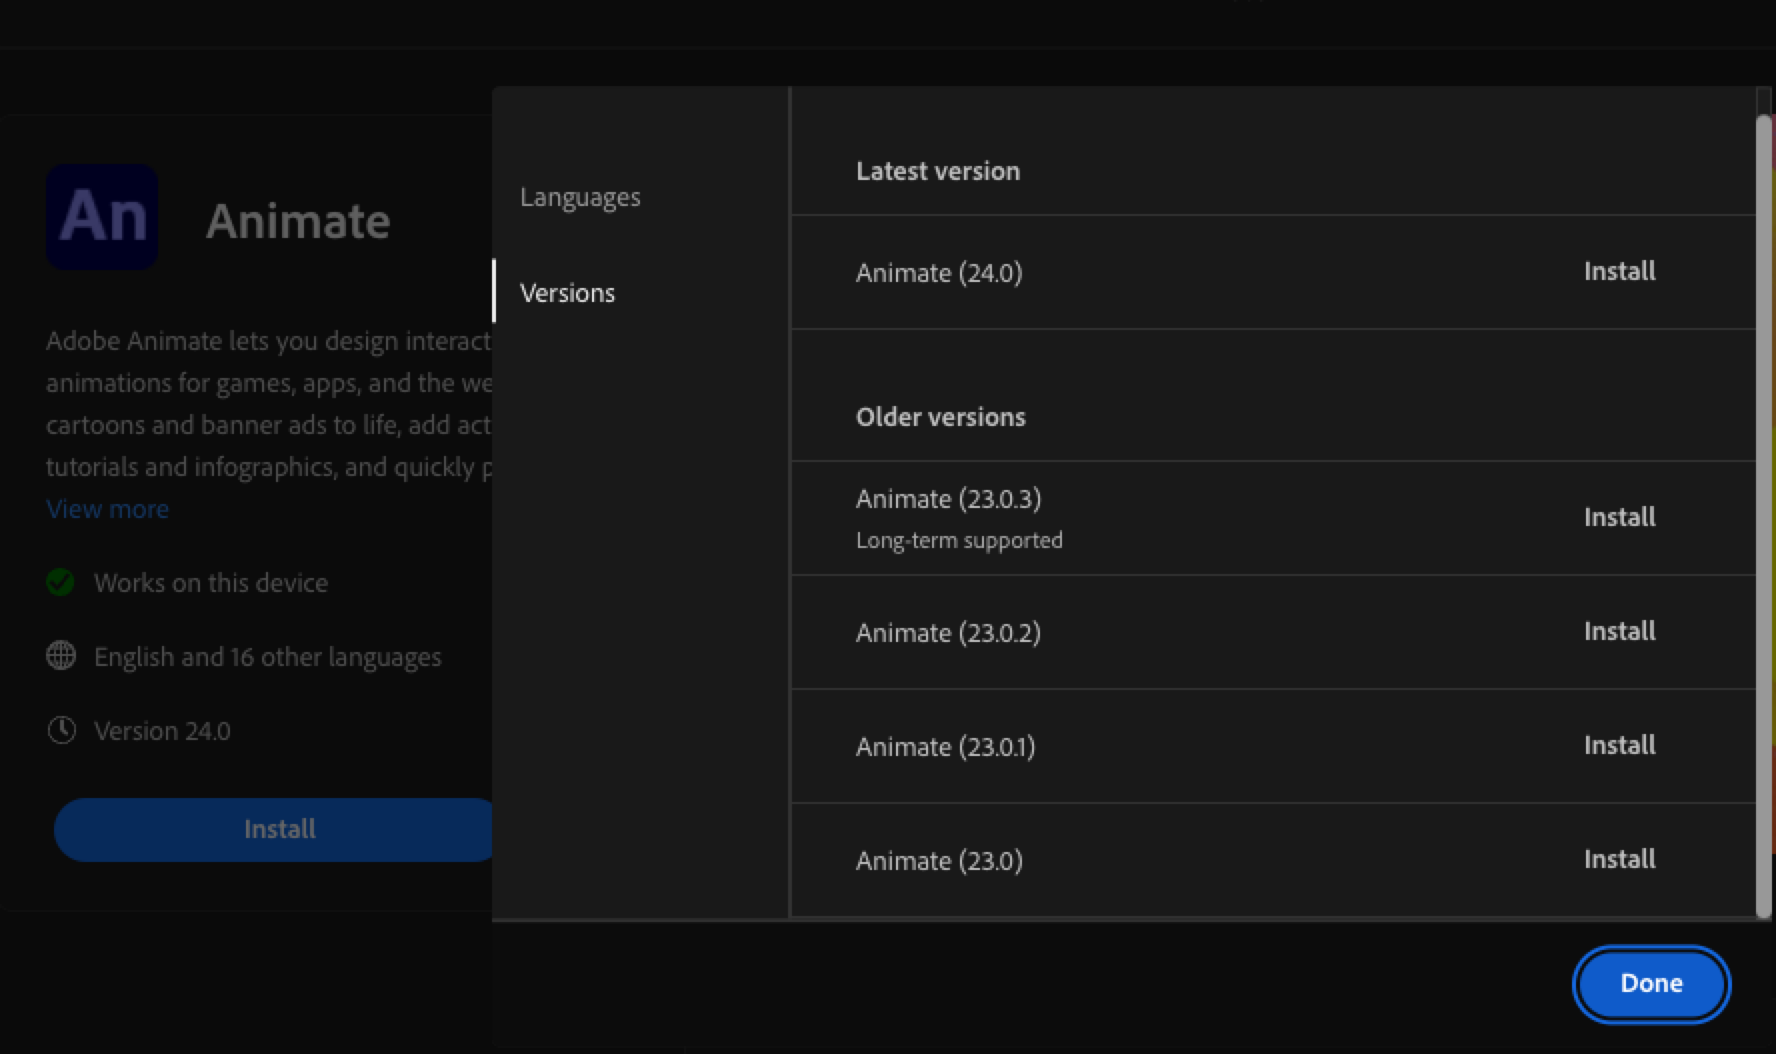
Task: Click English and 16 other languages text
Action: 267,657
